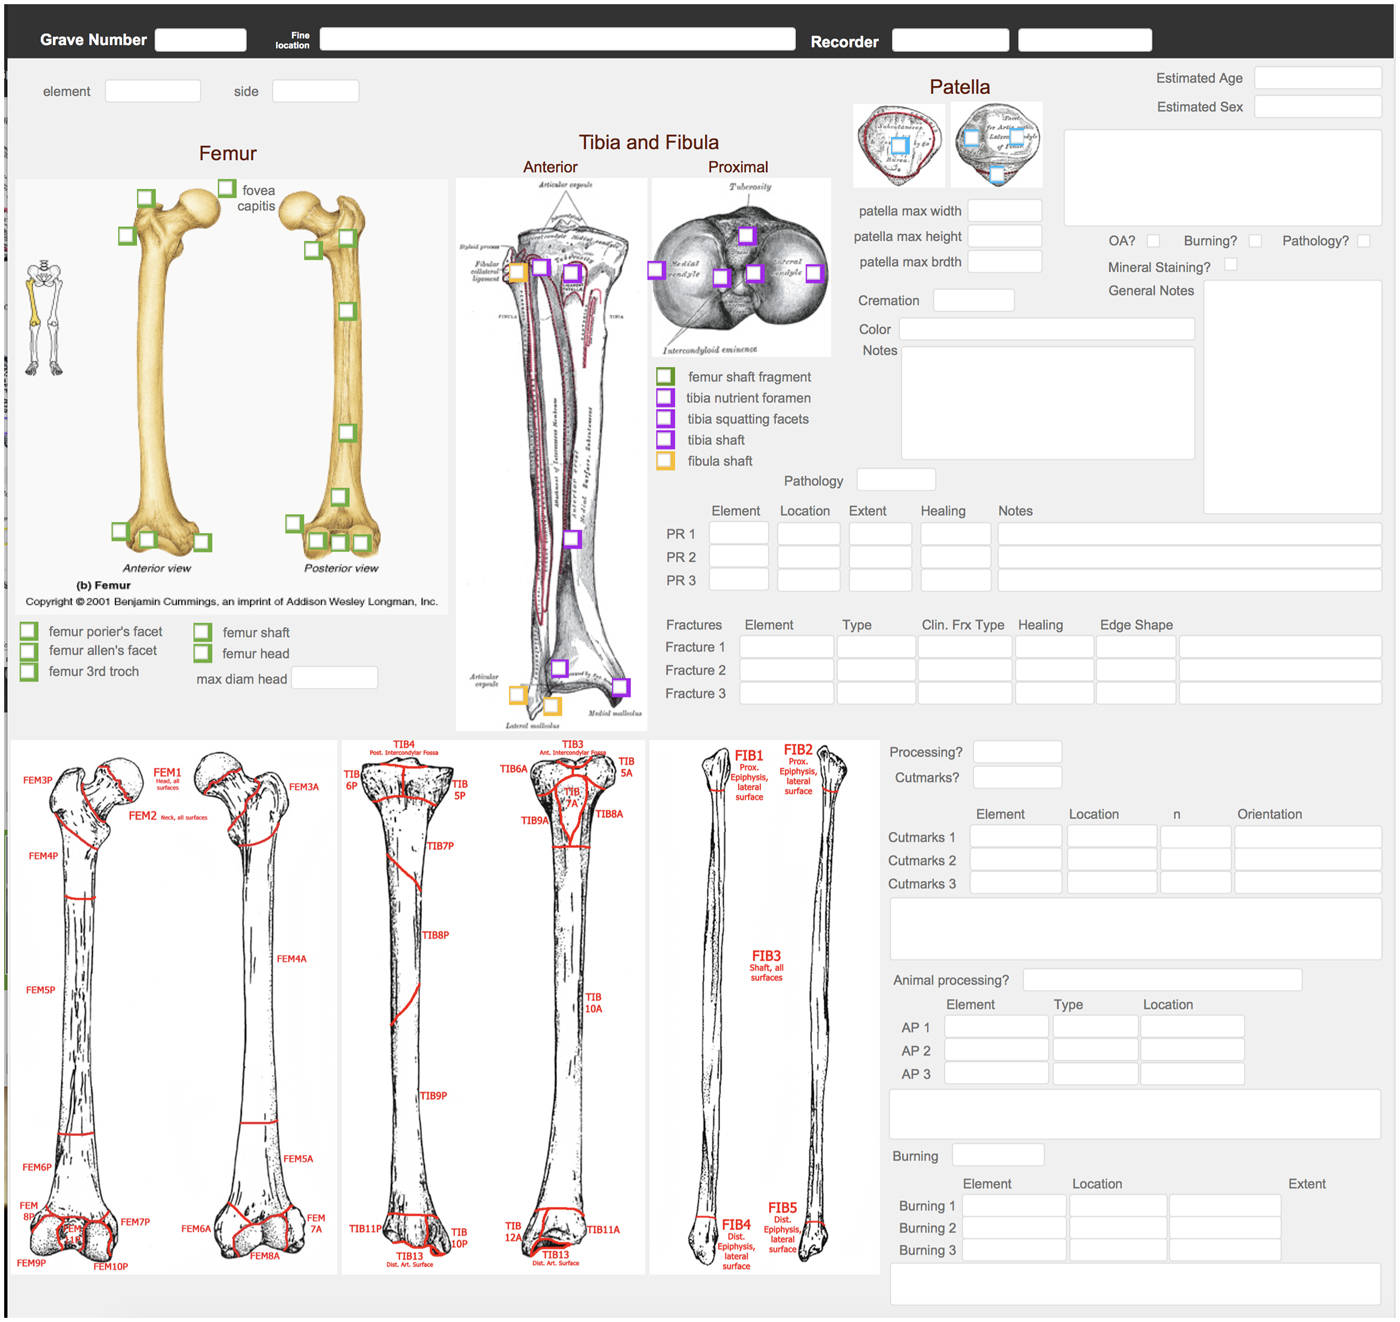This screenshot has width=1400, height=1322.
Task: Click the FEM5P zone label on femur diagram
Action: [40, 990]
